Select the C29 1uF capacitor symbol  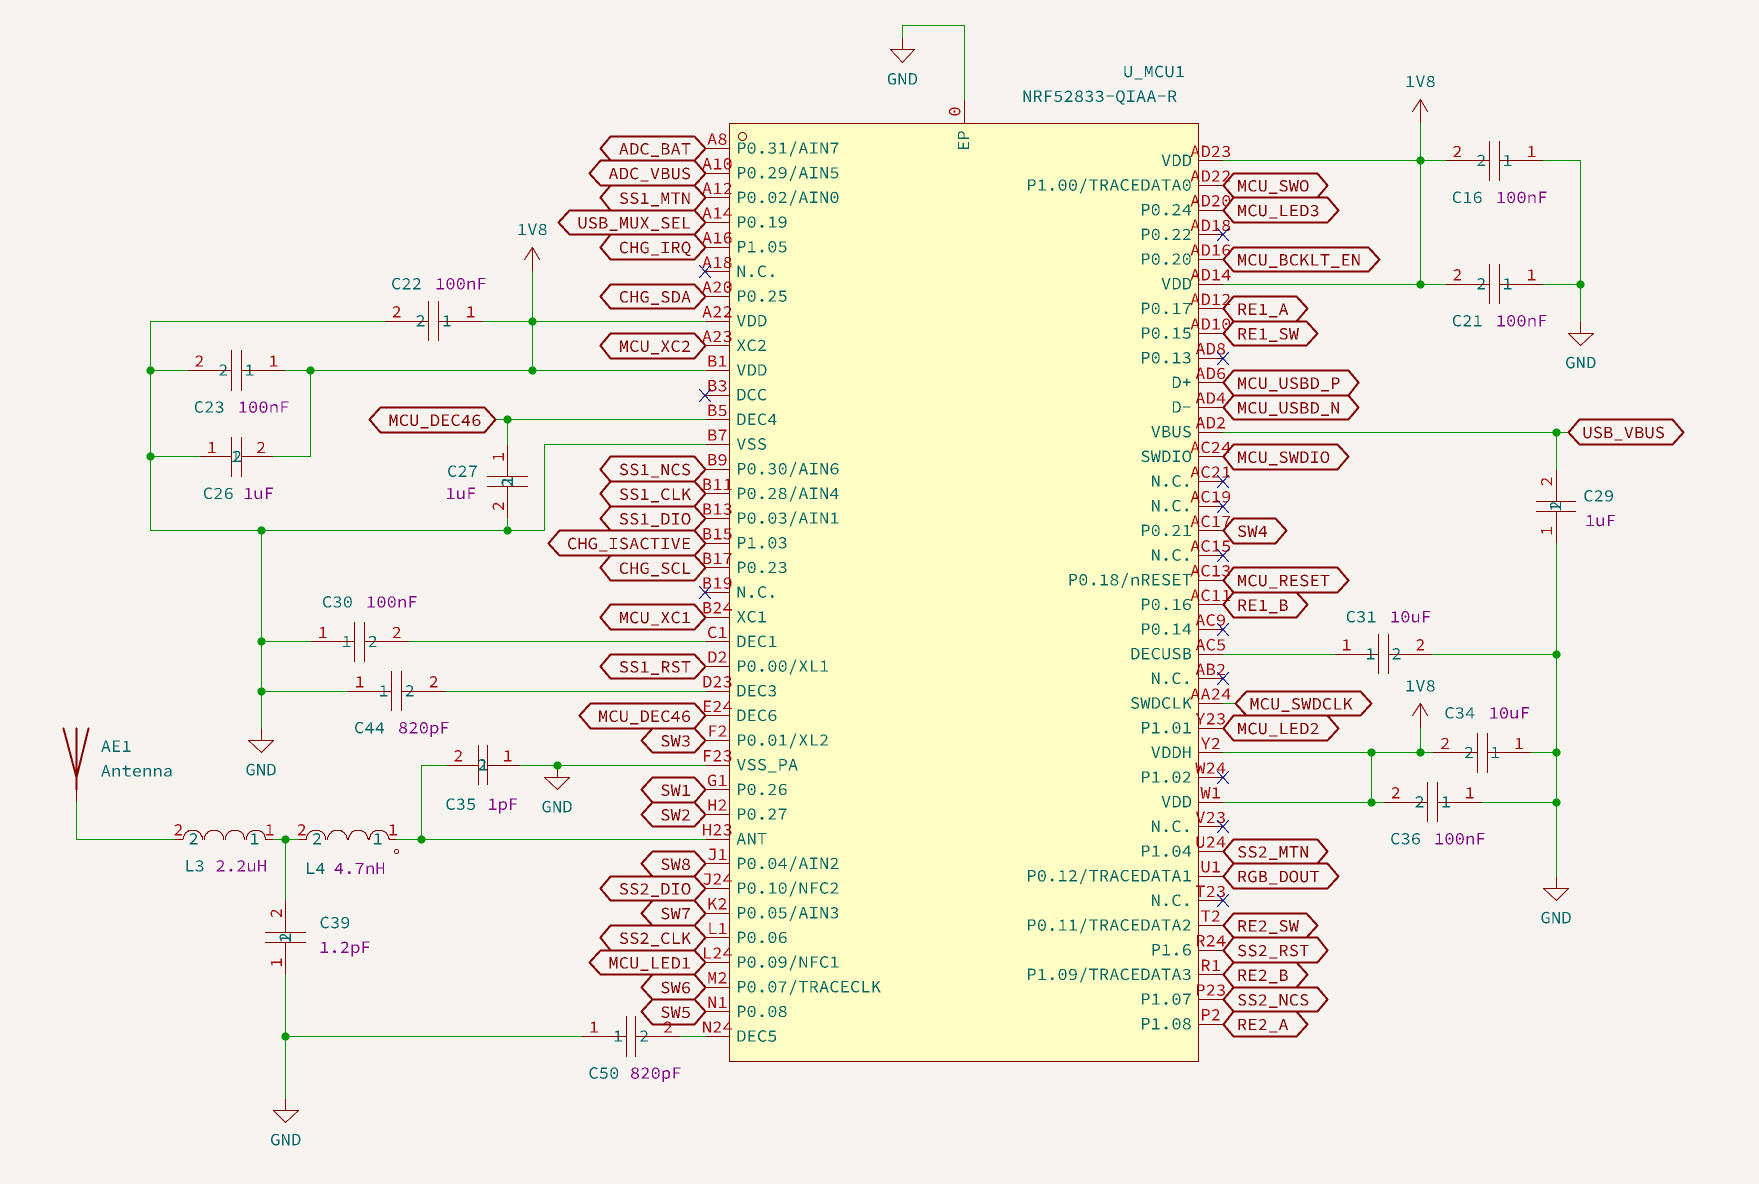tap(1556, 505)
